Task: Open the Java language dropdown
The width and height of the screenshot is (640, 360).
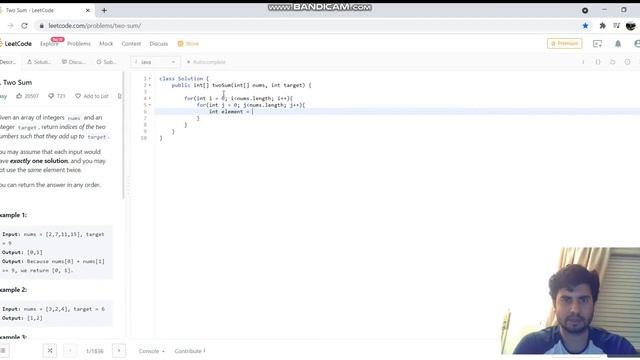Action: (155, 62)
